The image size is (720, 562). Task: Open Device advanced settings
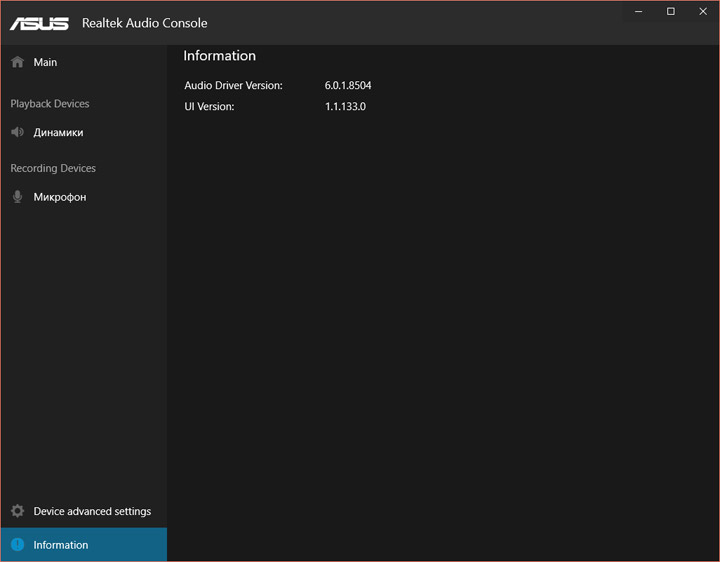[84, 511]
